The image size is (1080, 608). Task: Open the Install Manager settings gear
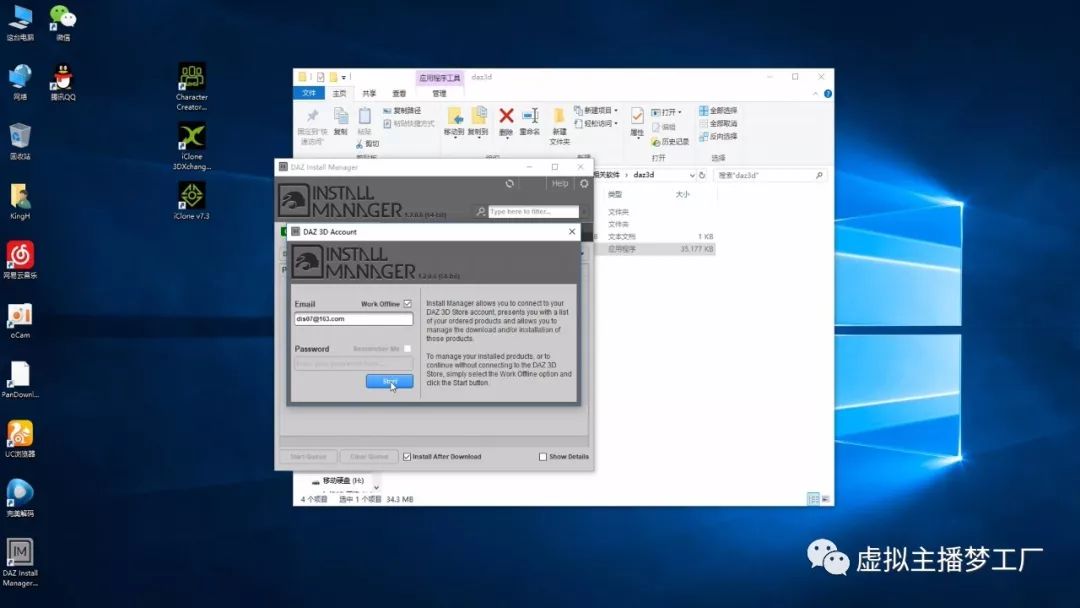[x=584, y=184]
